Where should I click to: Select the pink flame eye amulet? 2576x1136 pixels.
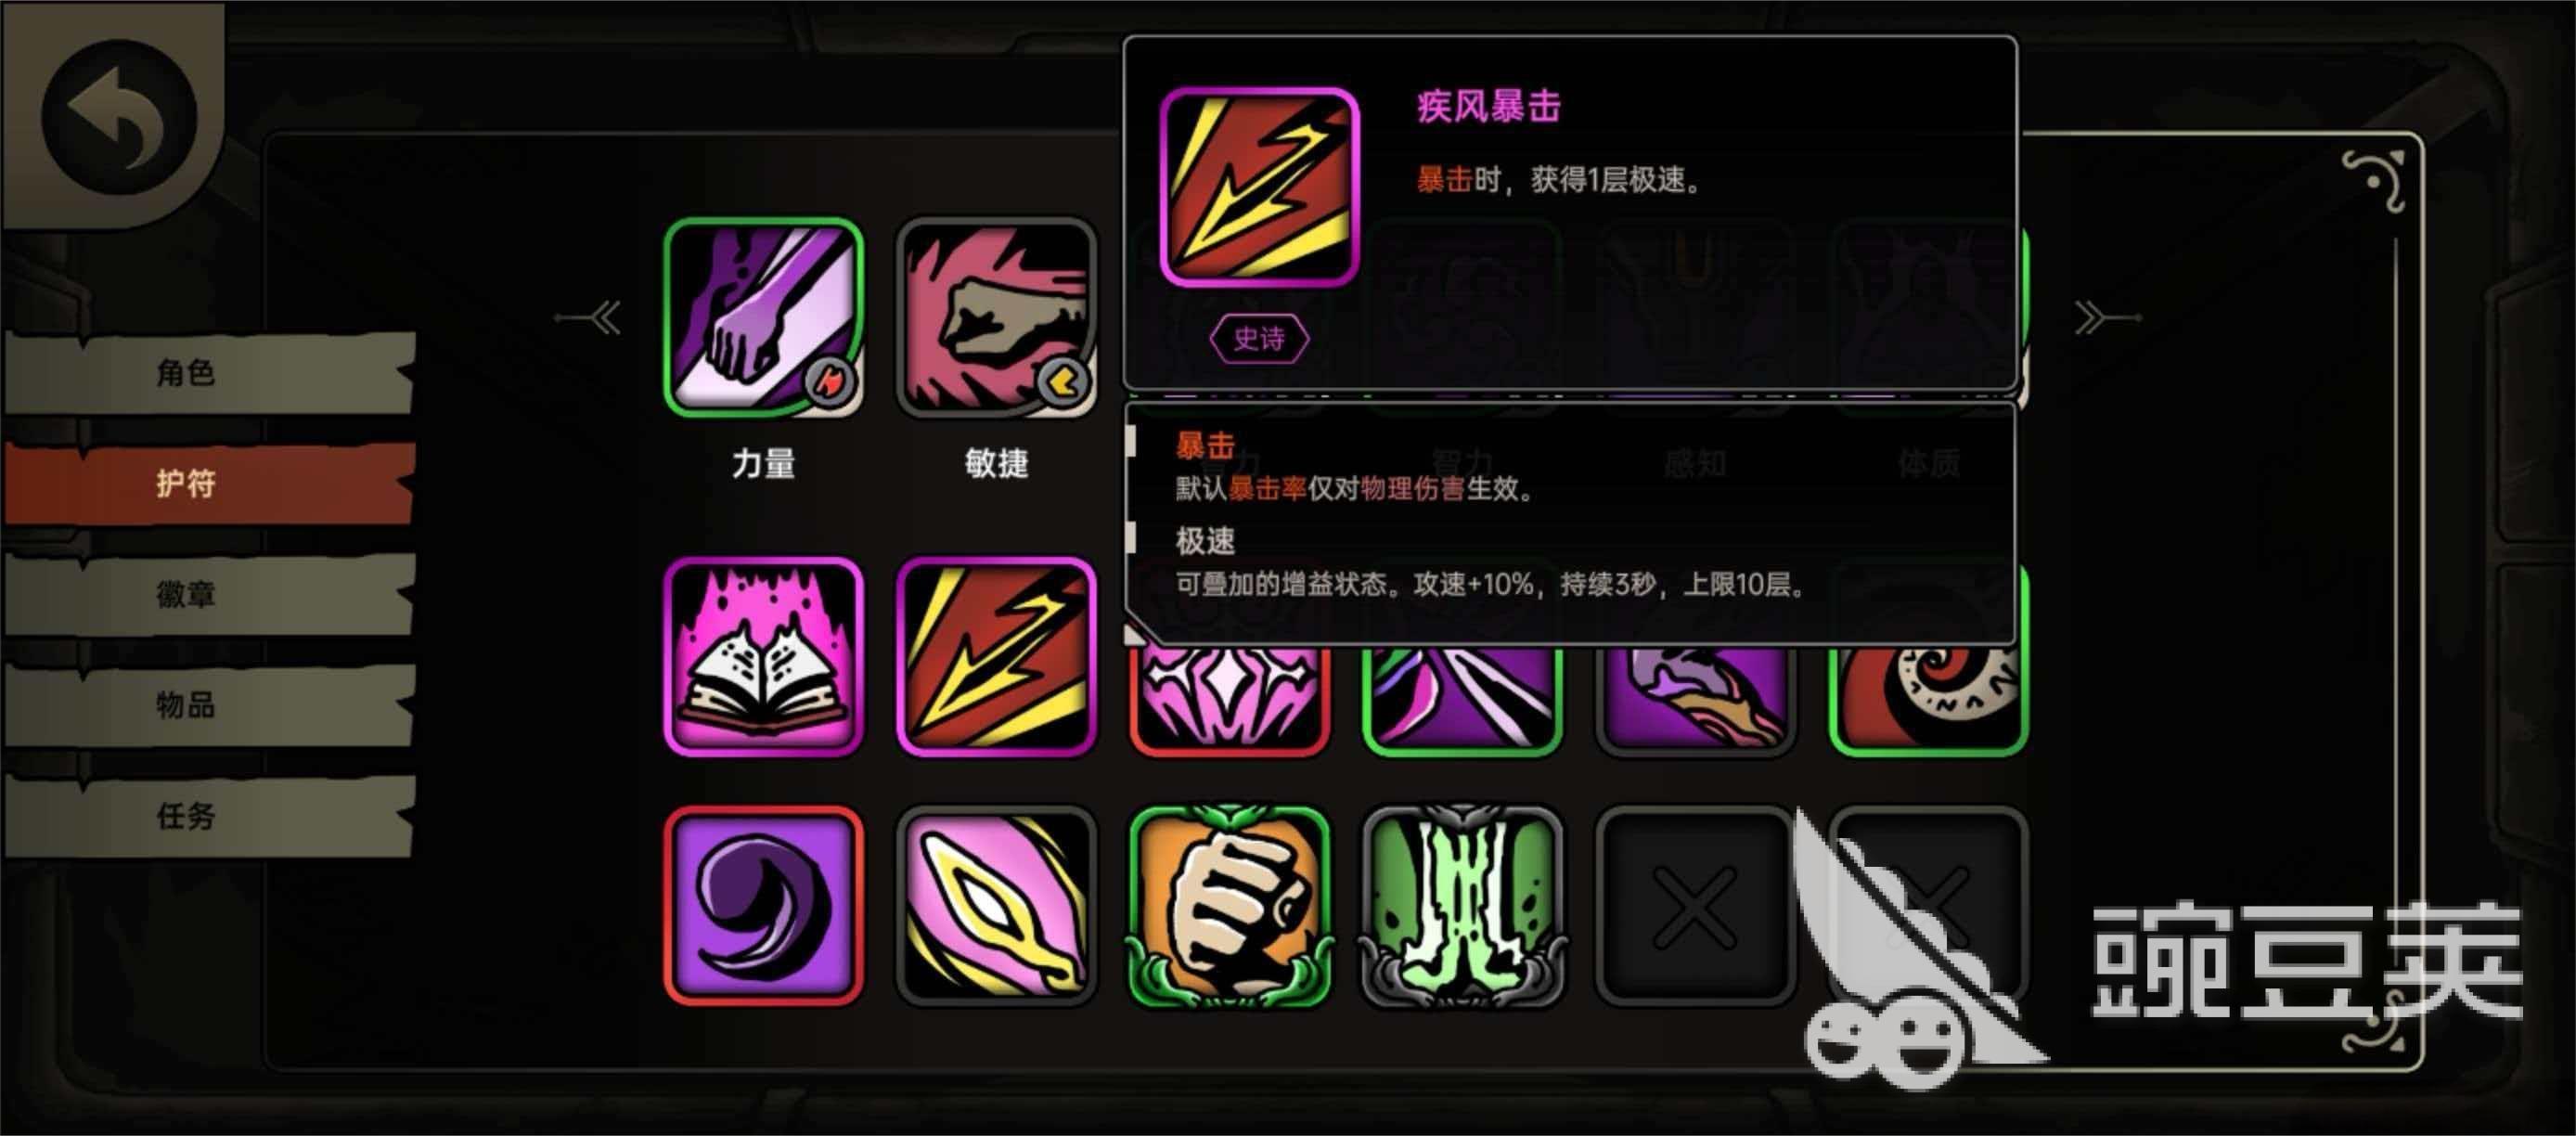[996, 906]
